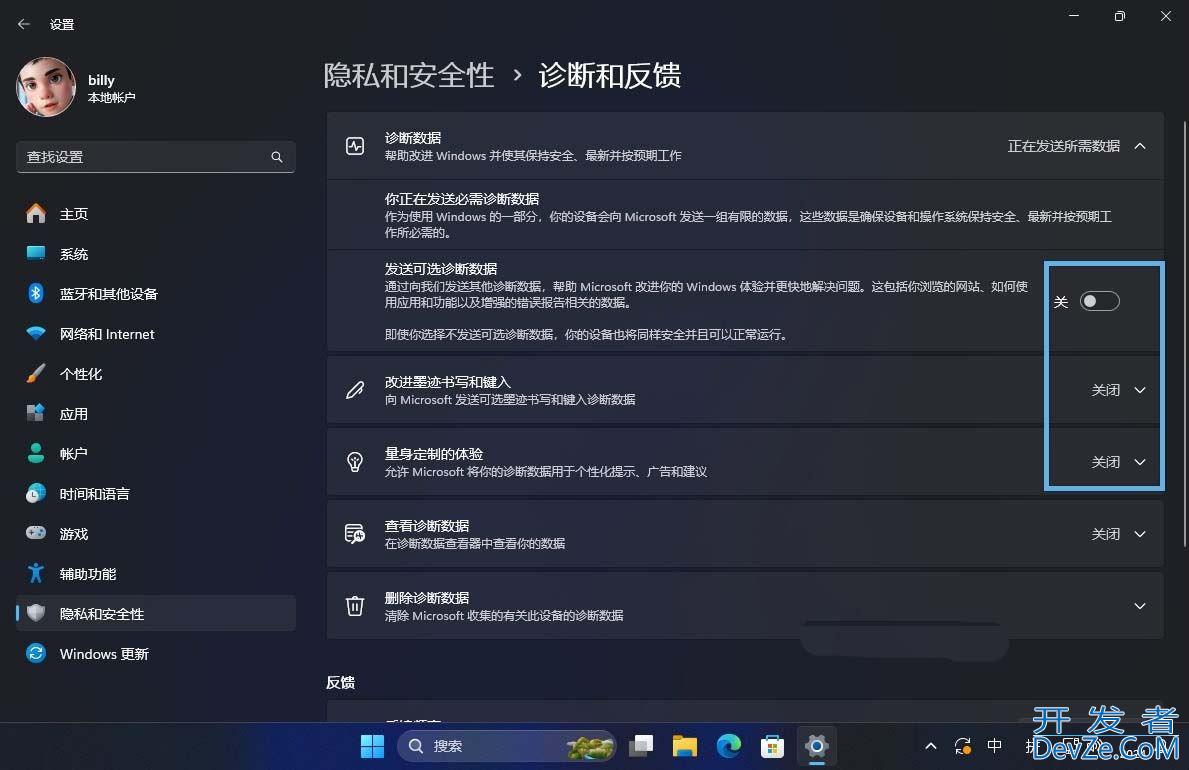Click person icon beside 帐户

(36, 454)
